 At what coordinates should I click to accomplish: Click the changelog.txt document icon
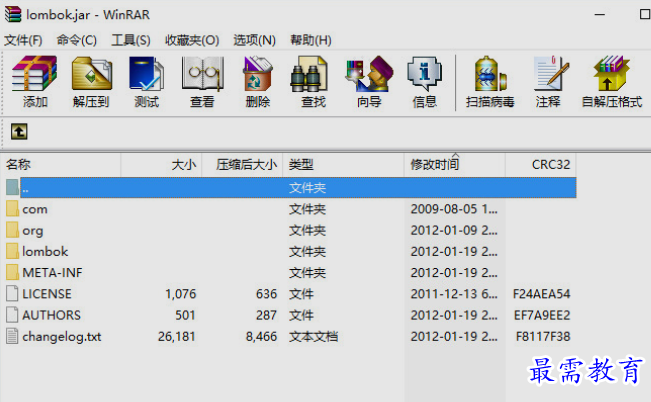point(12,336)
